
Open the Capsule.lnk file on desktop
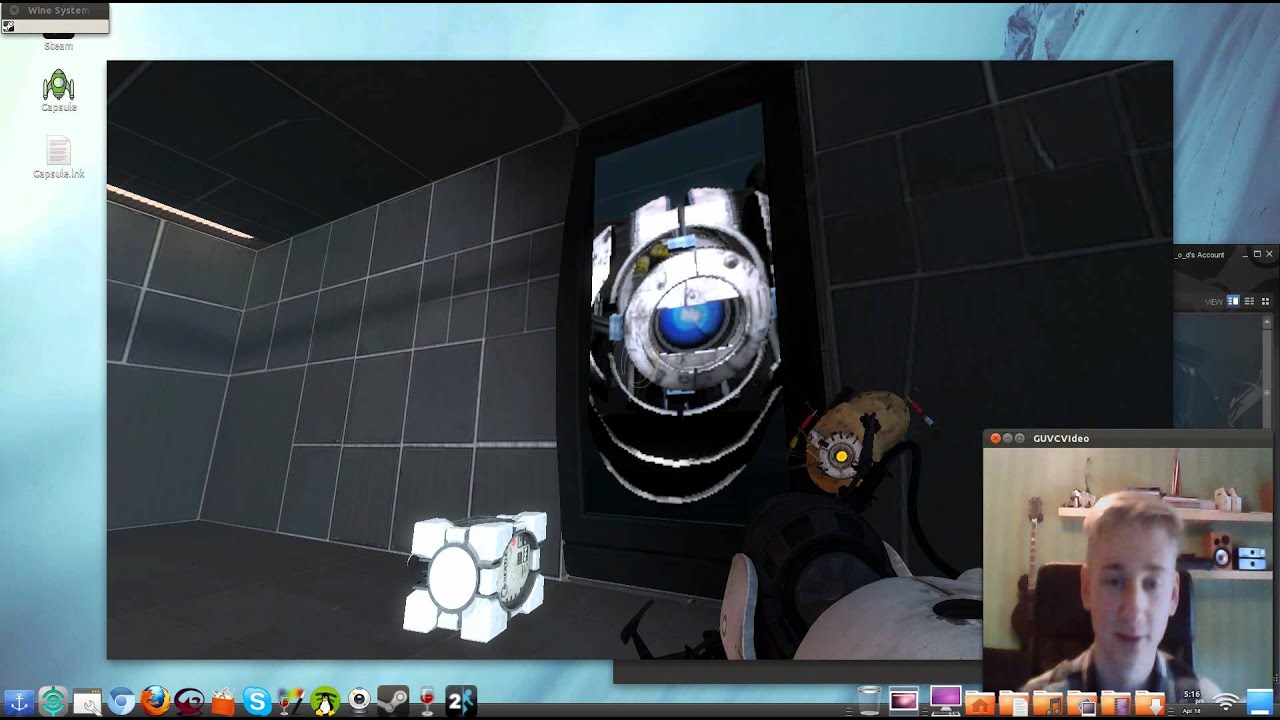pyautogui.click(x=59, y=157)
